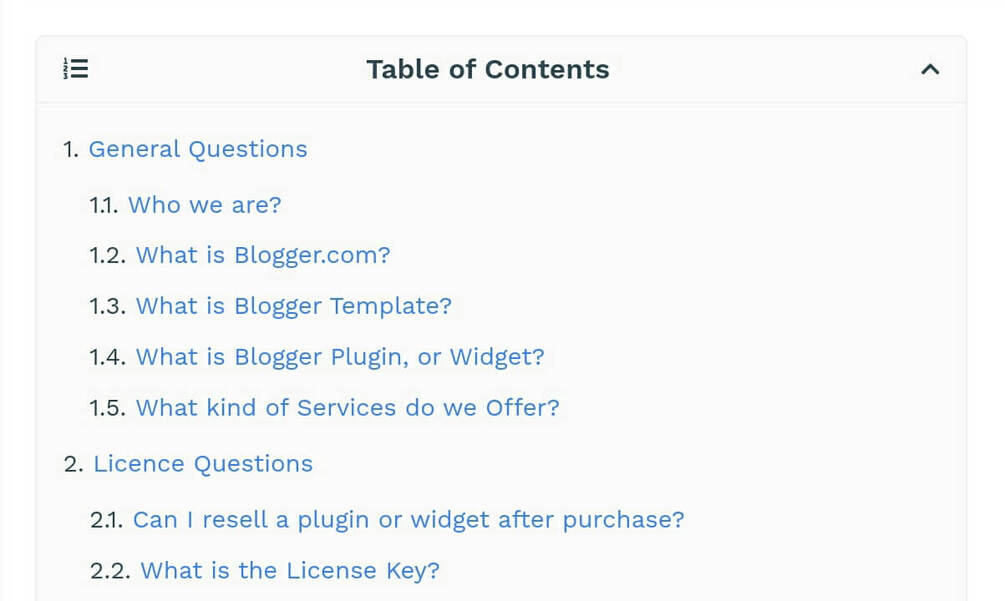Viewport: 1005px width, 601px height.
Task: Collapse the Table of Contents with chevron
Action: click(930, 70)
